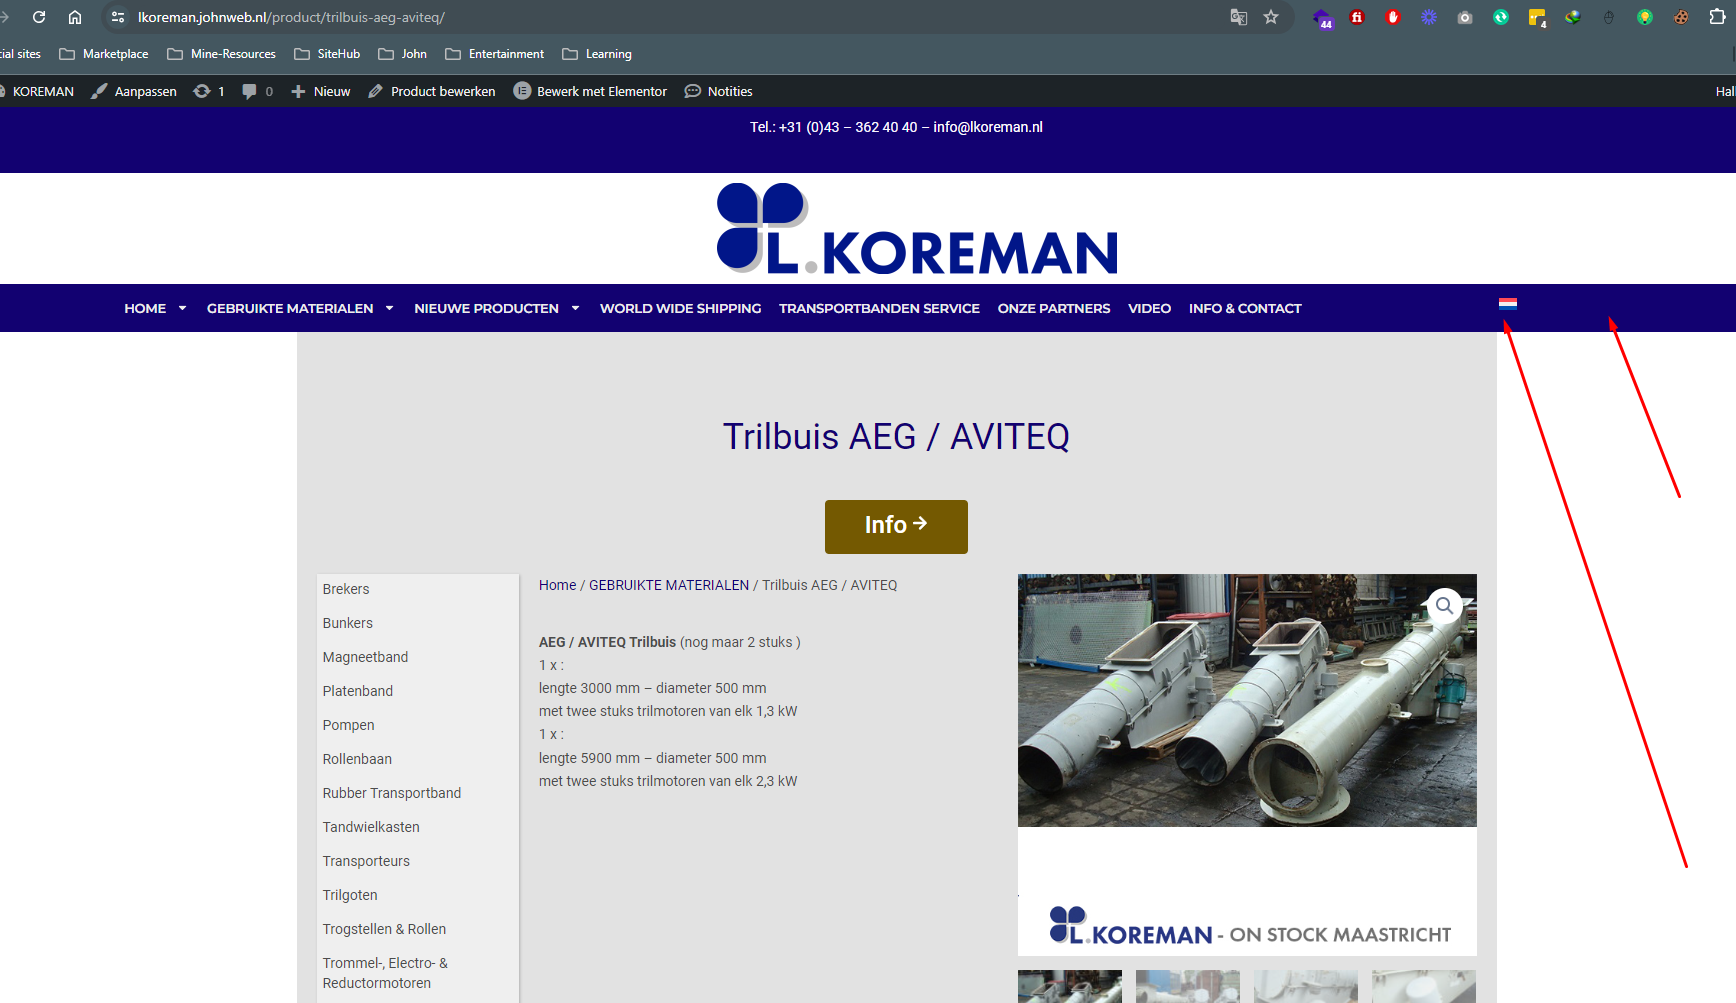Open the Extensions puzzle-piece menu
Screen dimensions: 1736x1003
click(x=1718, y=17)
